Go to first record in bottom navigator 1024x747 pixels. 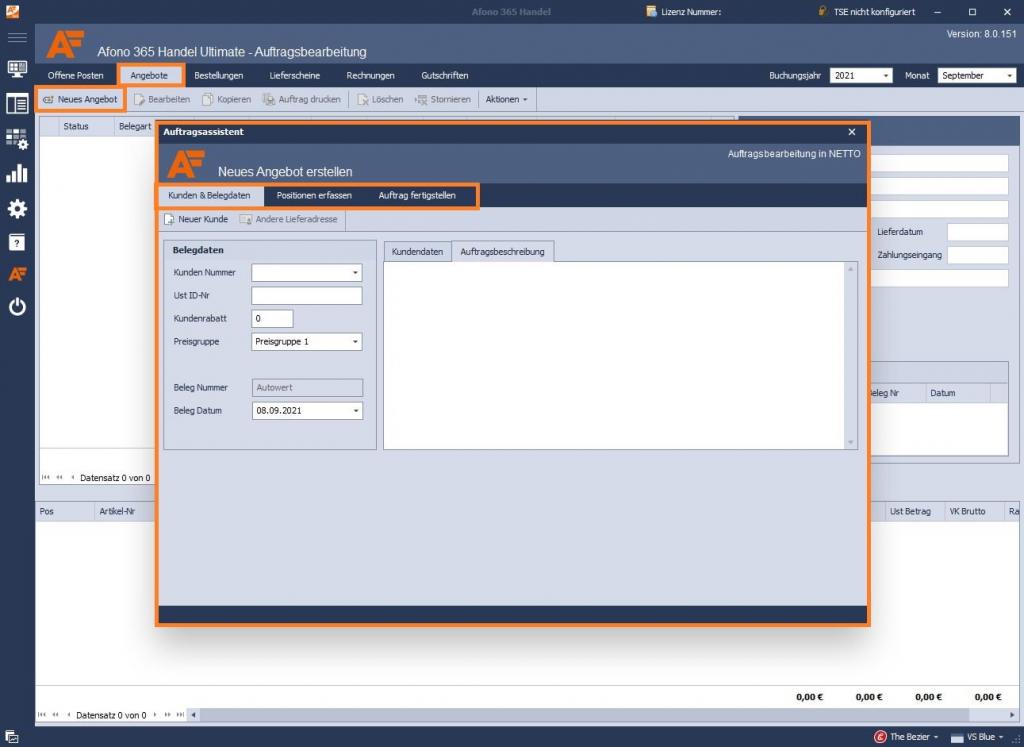42,715
